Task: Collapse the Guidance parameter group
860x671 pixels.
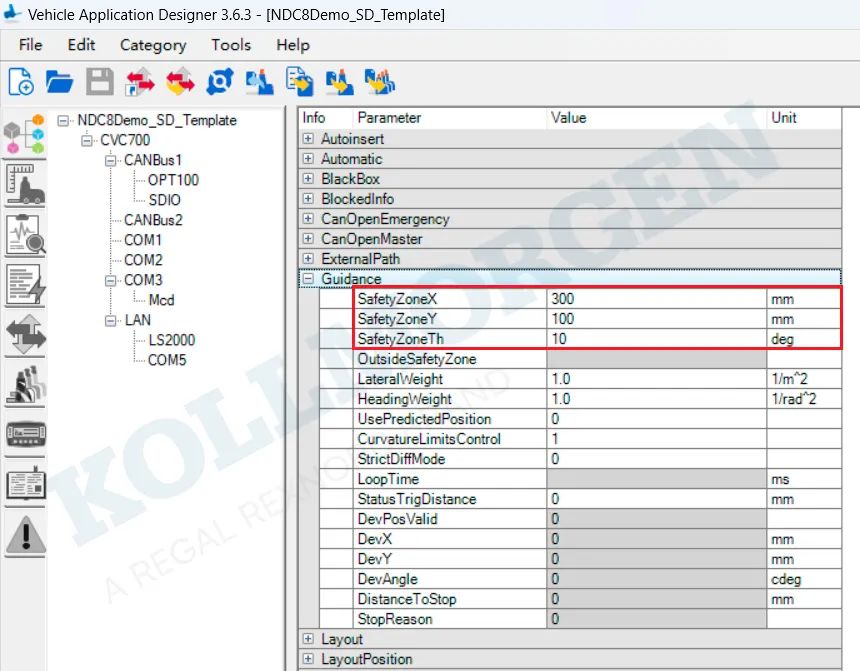Action: (309, 279)
